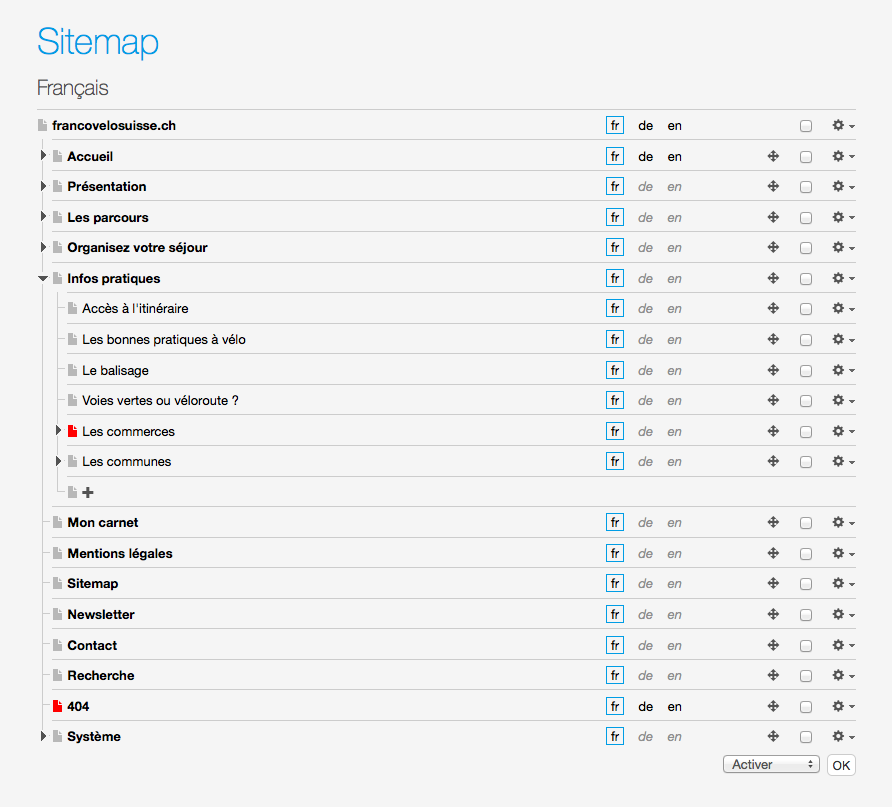Open gear menu for Newsletter row
The width and height of the screenshot is (892, 807).
click(x=843, y=615)
